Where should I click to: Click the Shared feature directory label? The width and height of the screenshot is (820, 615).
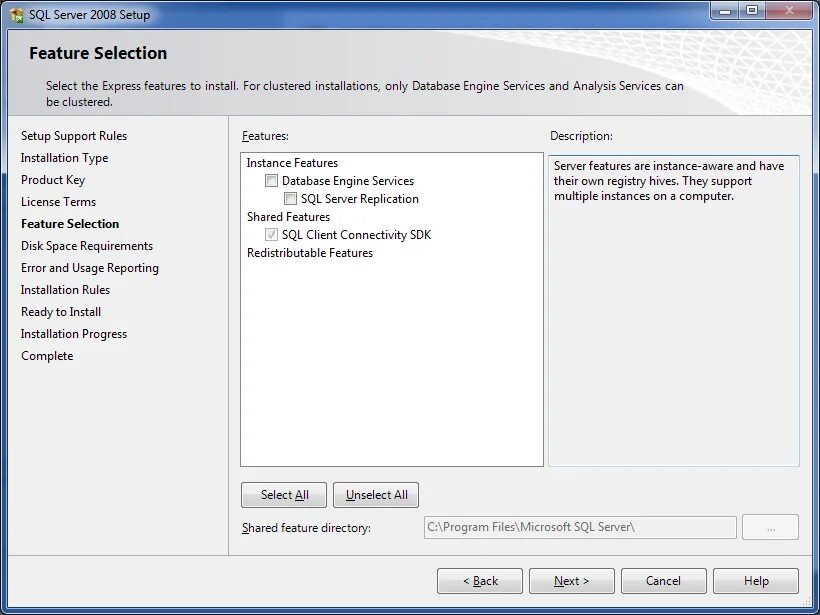(306, 528)
